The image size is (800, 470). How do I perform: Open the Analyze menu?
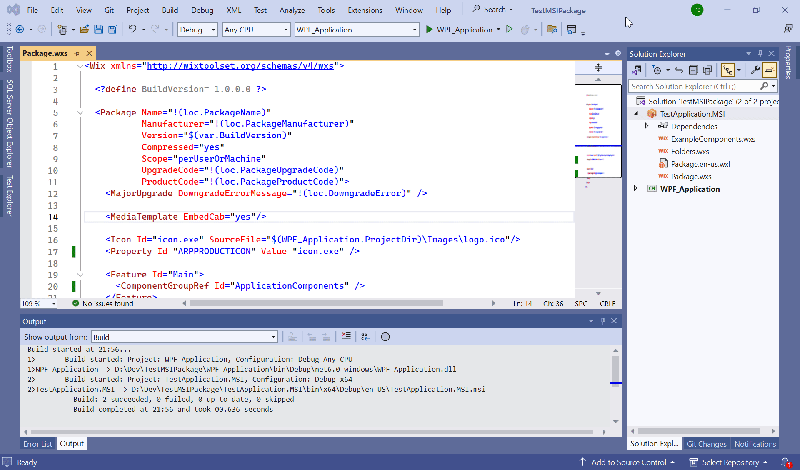(292, 10)
